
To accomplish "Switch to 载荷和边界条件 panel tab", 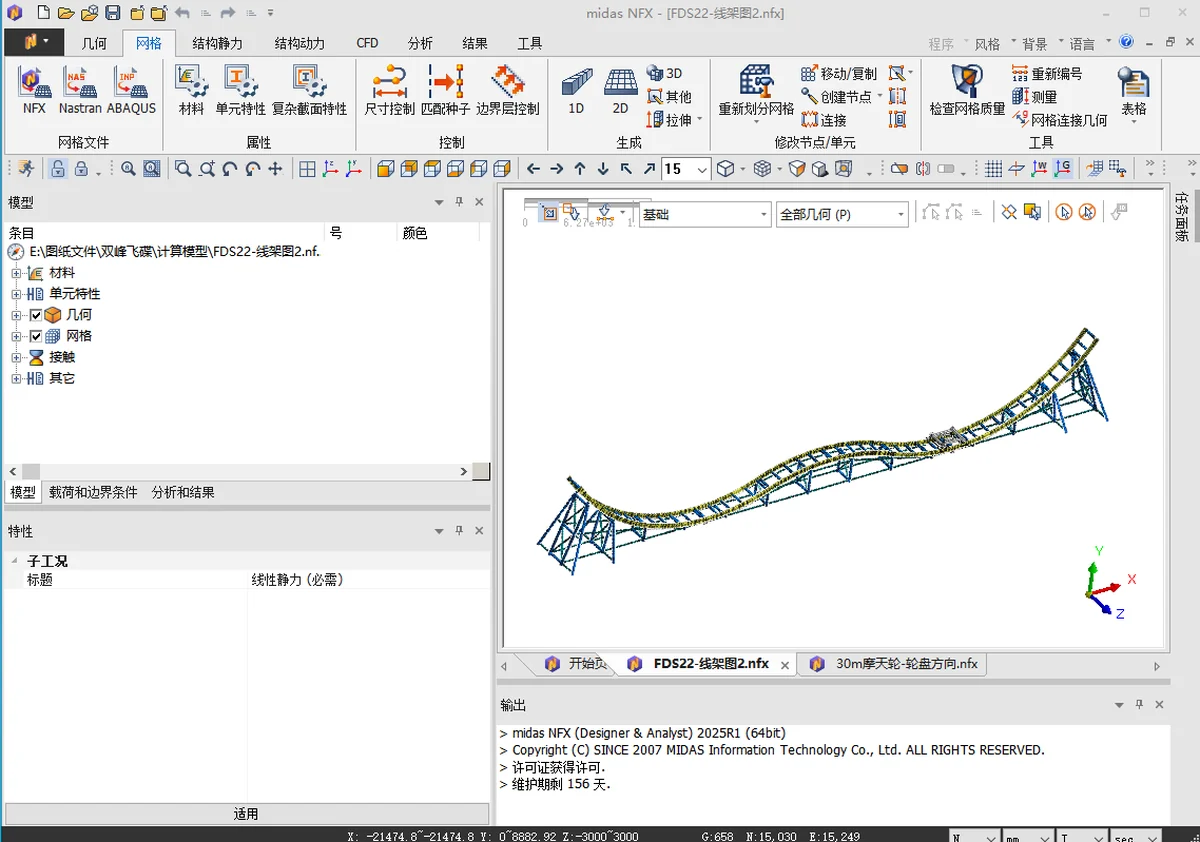I will click(x=93, y=492).
